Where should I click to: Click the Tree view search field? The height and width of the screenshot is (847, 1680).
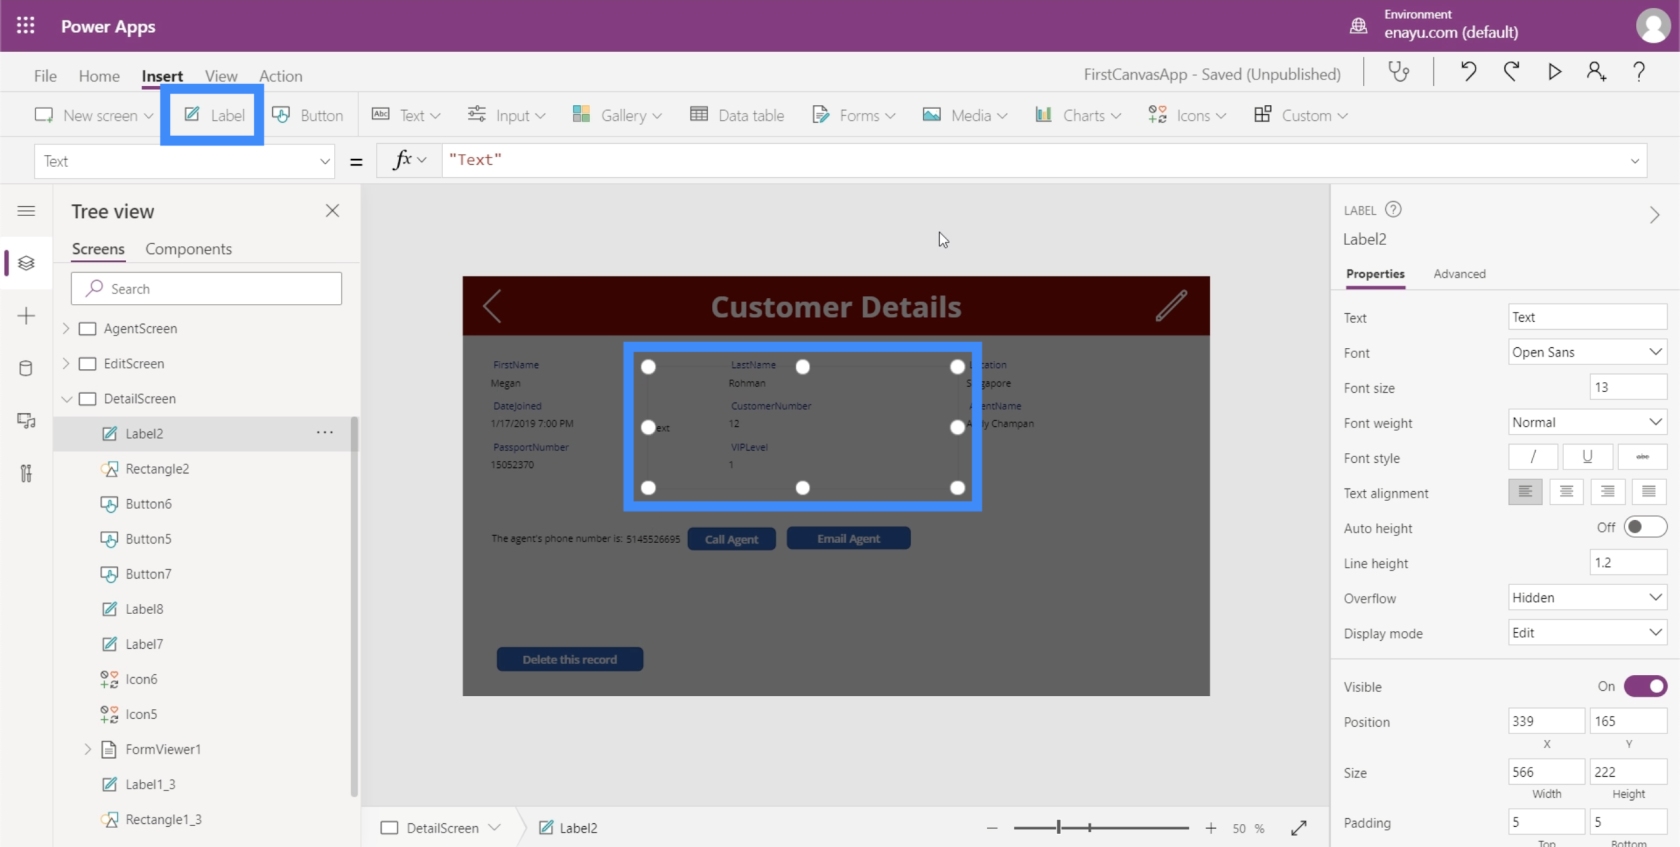click(206, 288)
